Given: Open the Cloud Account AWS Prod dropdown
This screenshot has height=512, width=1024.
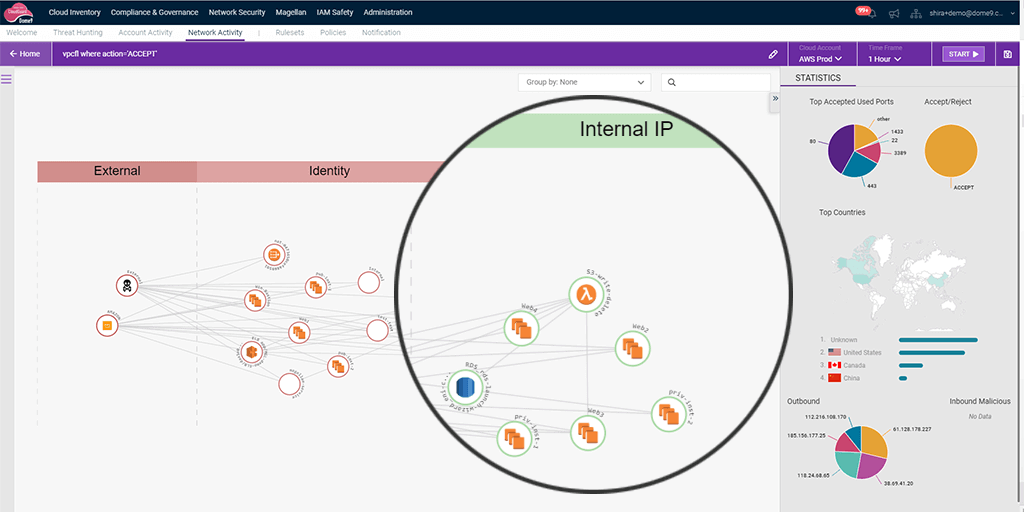Looking at the screenshot, I should click(x=820, y=54).
